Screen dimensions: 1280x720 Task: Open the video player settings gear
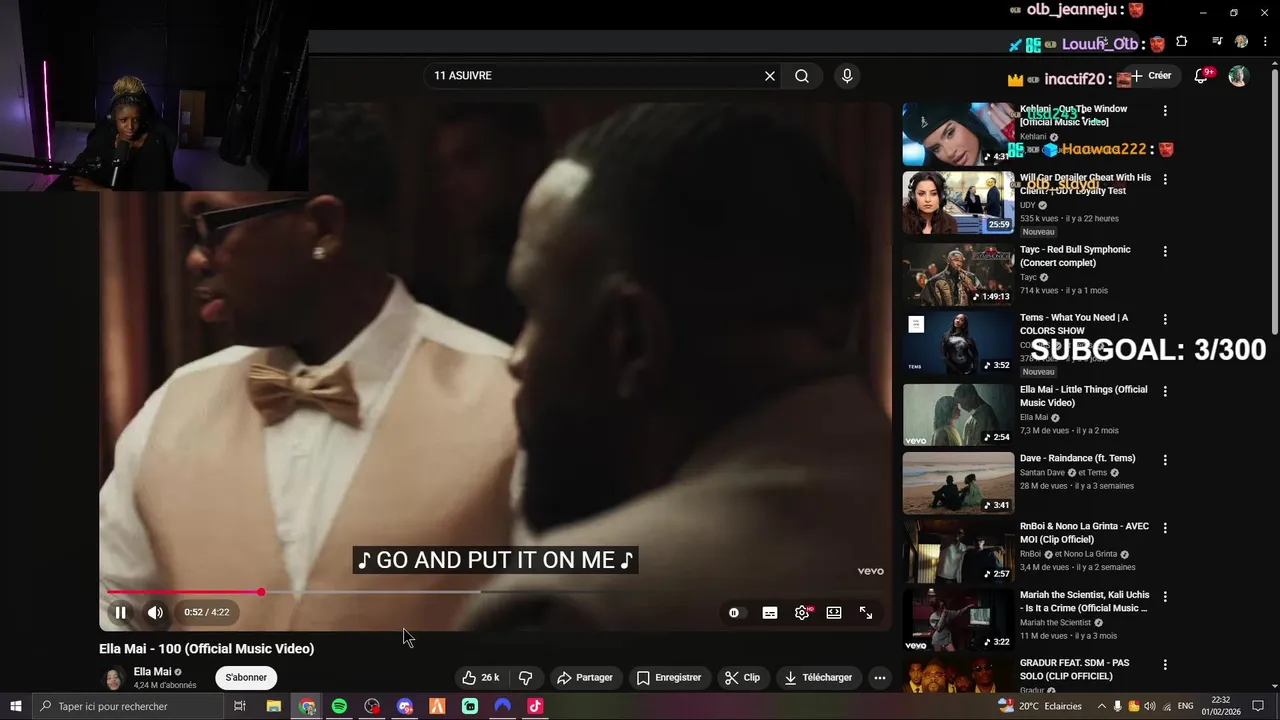point(802,613)
